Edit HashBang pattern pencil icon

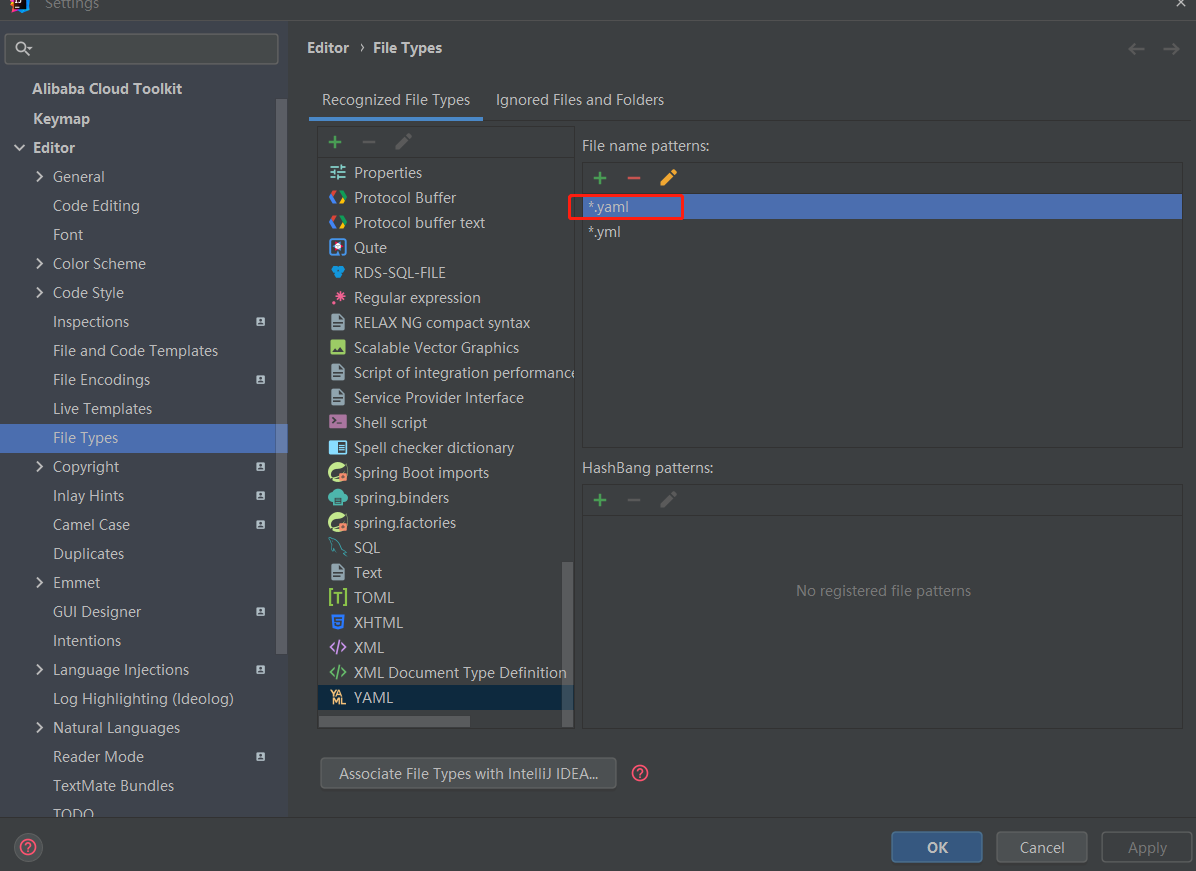click(x=668, y=500)
